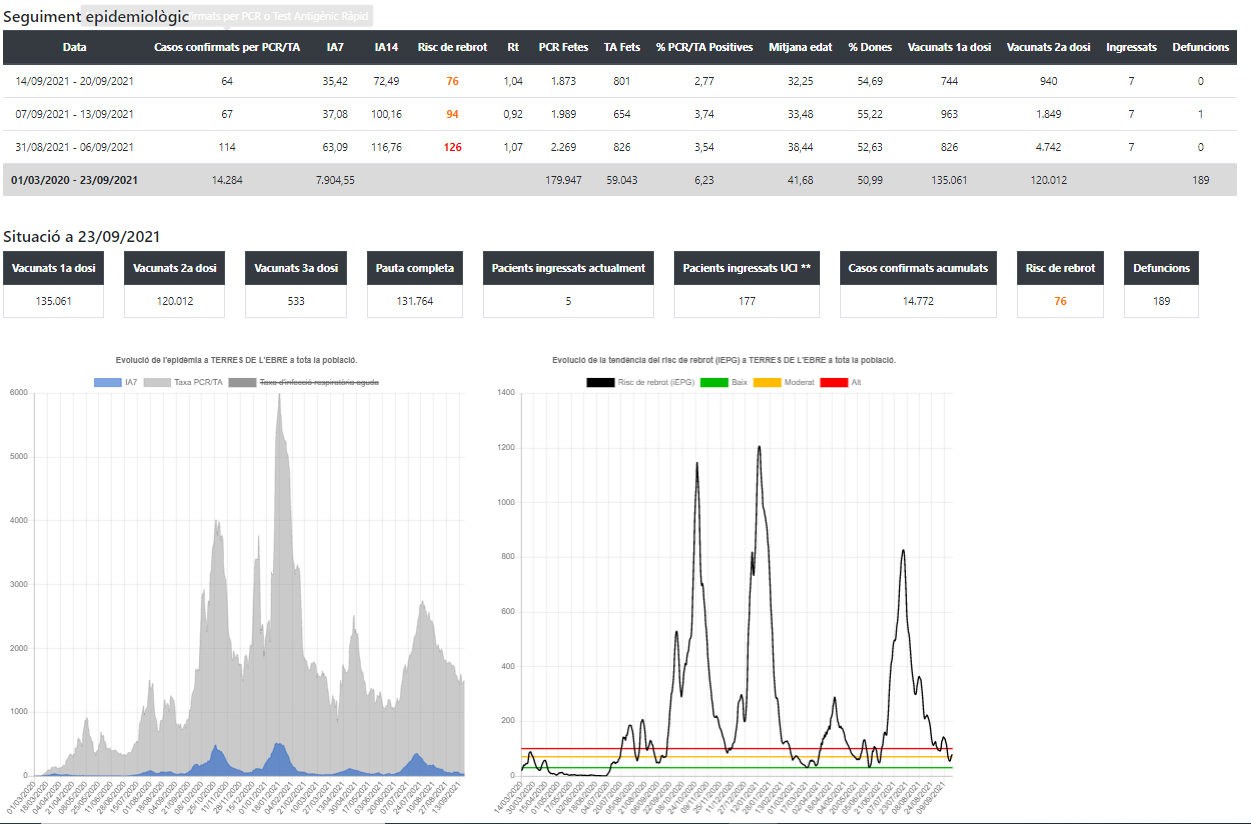Click the TA Fets column header
1251x824 pixels.
coord(622,47)
